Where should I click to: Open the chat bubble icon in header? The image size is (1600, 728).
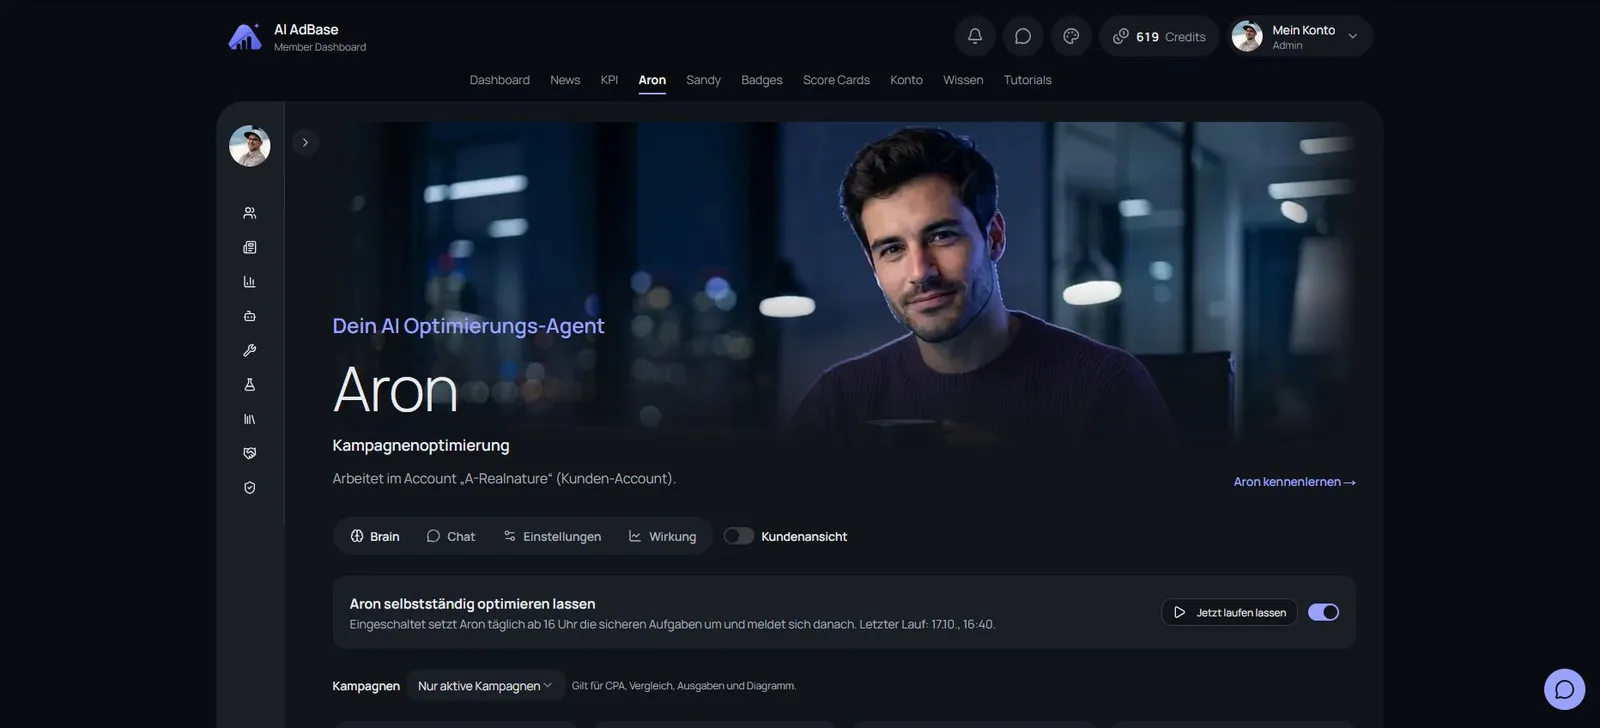click(x=1023, y=36)
